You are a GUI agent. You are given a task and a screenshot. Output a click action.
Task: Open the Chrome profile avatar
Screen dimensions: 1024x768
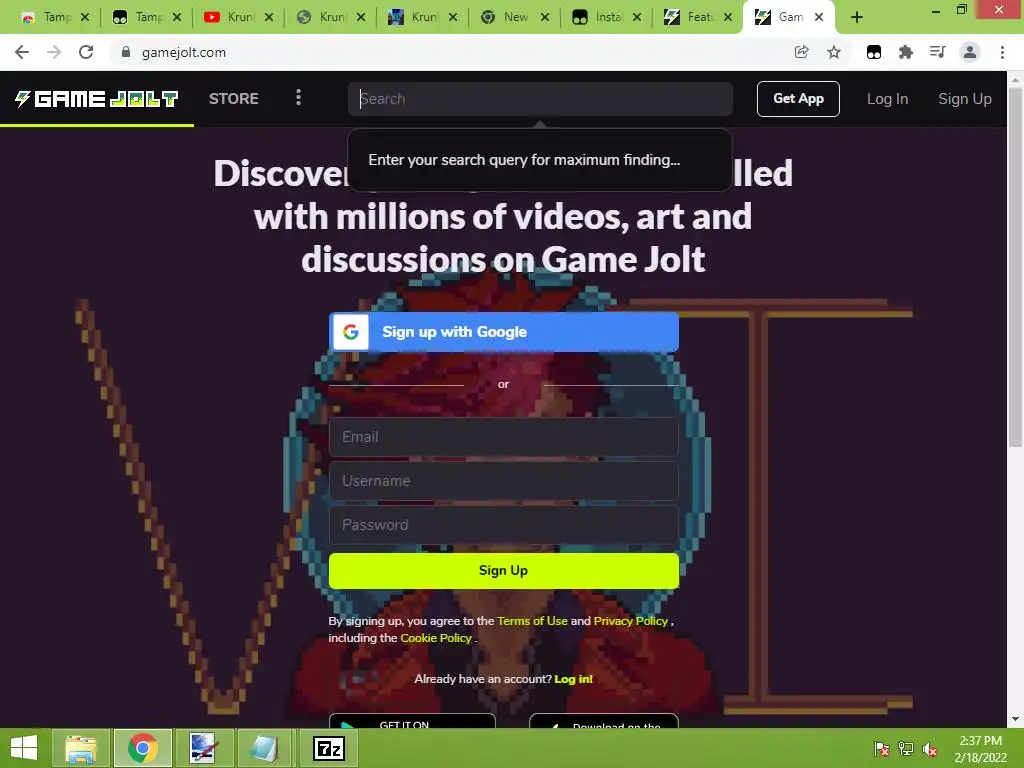[970, 52]
